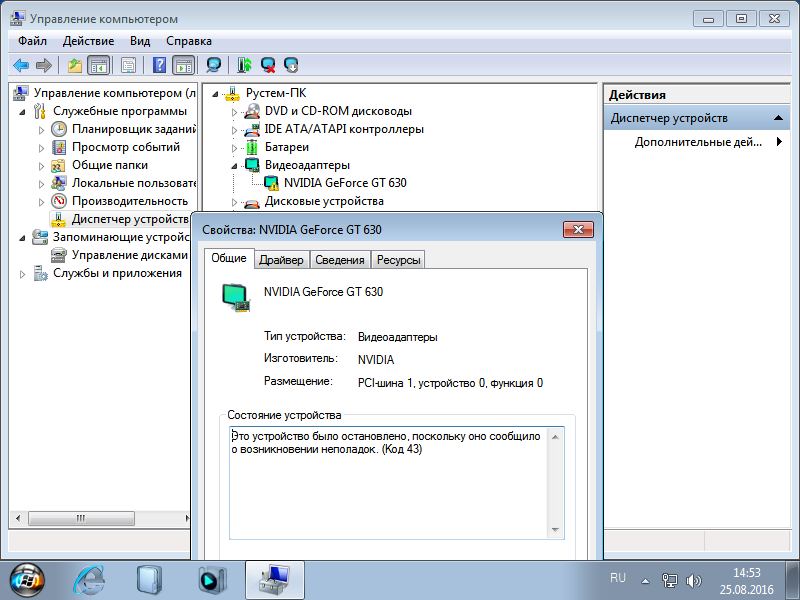Click the RU language indicator
The width and height of the screenshot is (800, 600).
tap(617, 578)
